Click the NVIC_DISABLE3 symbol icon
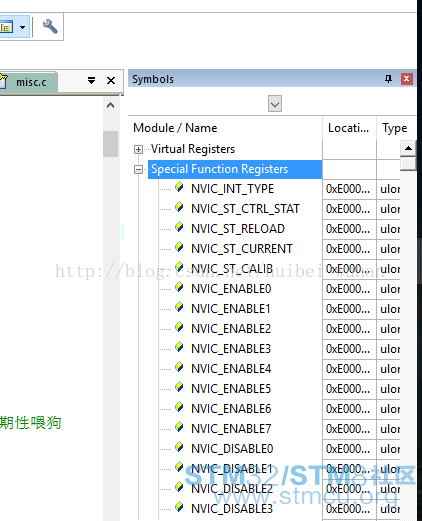Screen dimensions: 422x521 tap(179, 507)
